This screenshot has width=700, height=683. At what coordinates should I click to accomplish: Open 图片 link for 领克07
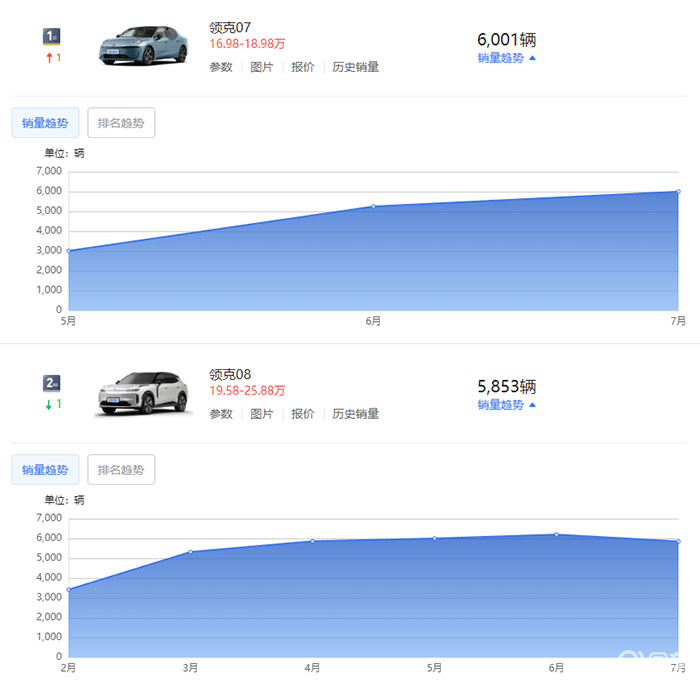click(x=262, y=67)
